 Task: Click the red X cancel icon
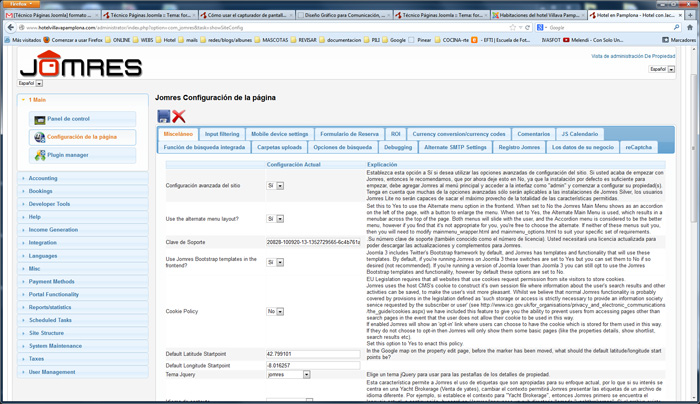tap(179, 116)
